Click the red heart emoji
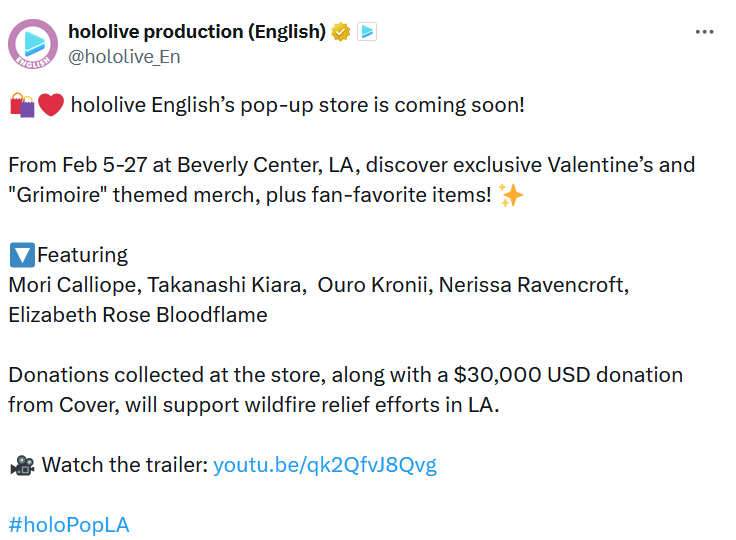736x540 pixels. 51,105
